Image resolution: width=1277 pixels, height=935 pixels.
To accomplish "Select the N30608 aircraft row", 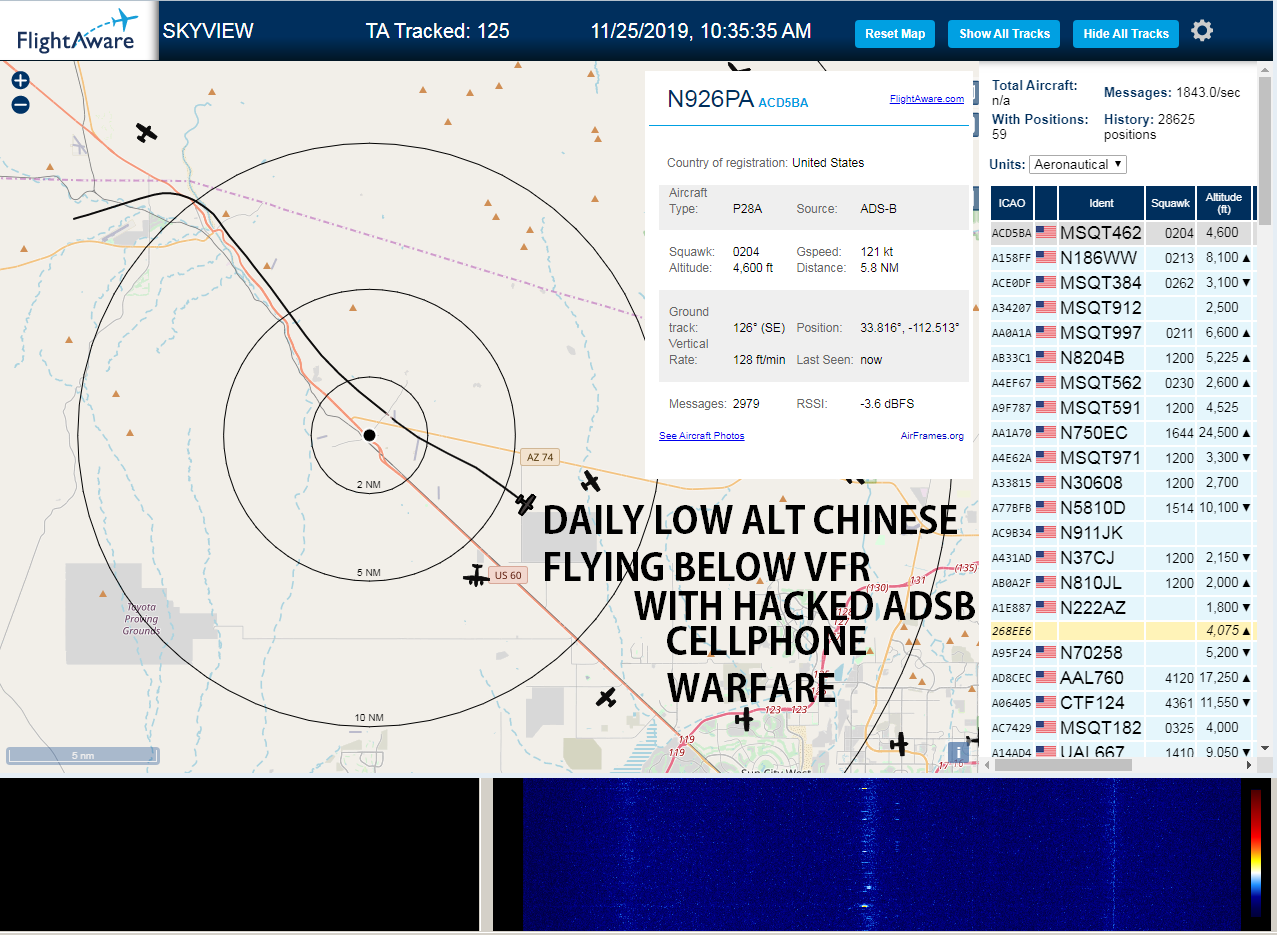I will click(1122, 482).
